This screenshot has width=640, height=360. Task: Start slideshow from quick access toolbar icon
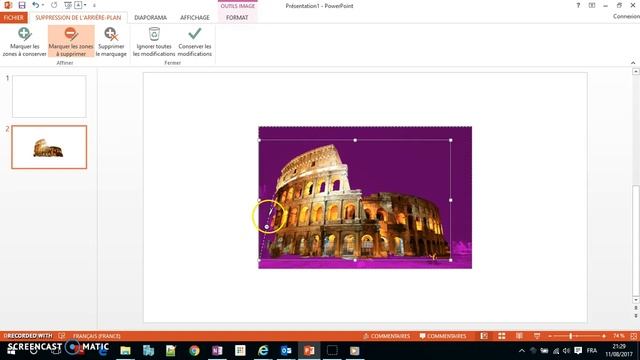click(x=68, y=5)
